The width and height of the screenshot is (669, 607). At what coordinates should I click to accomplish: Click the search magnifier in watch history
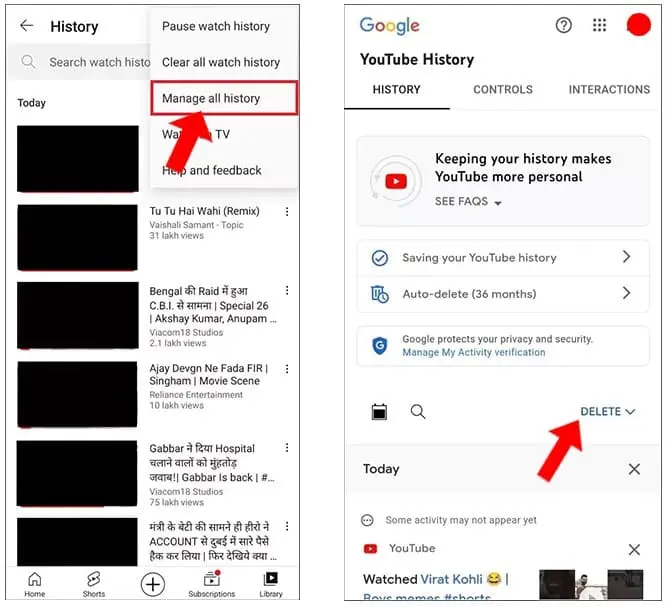(x=28, y=62)
